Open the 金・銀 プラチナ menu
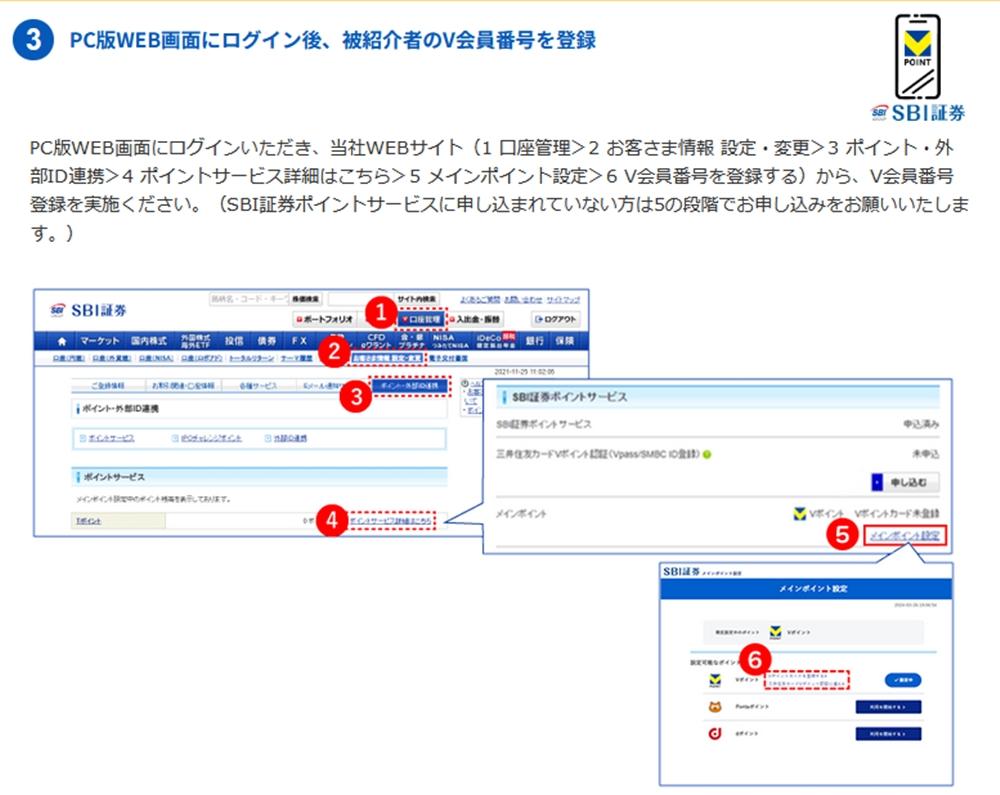Viewport: 1000px width, 795px height. point(411,341)
